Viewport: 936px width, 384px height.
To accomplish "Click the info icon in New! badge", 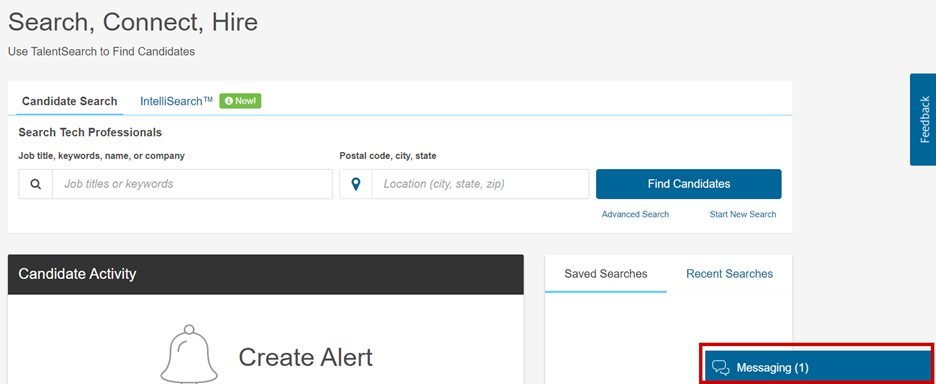I will click(229, 102).
